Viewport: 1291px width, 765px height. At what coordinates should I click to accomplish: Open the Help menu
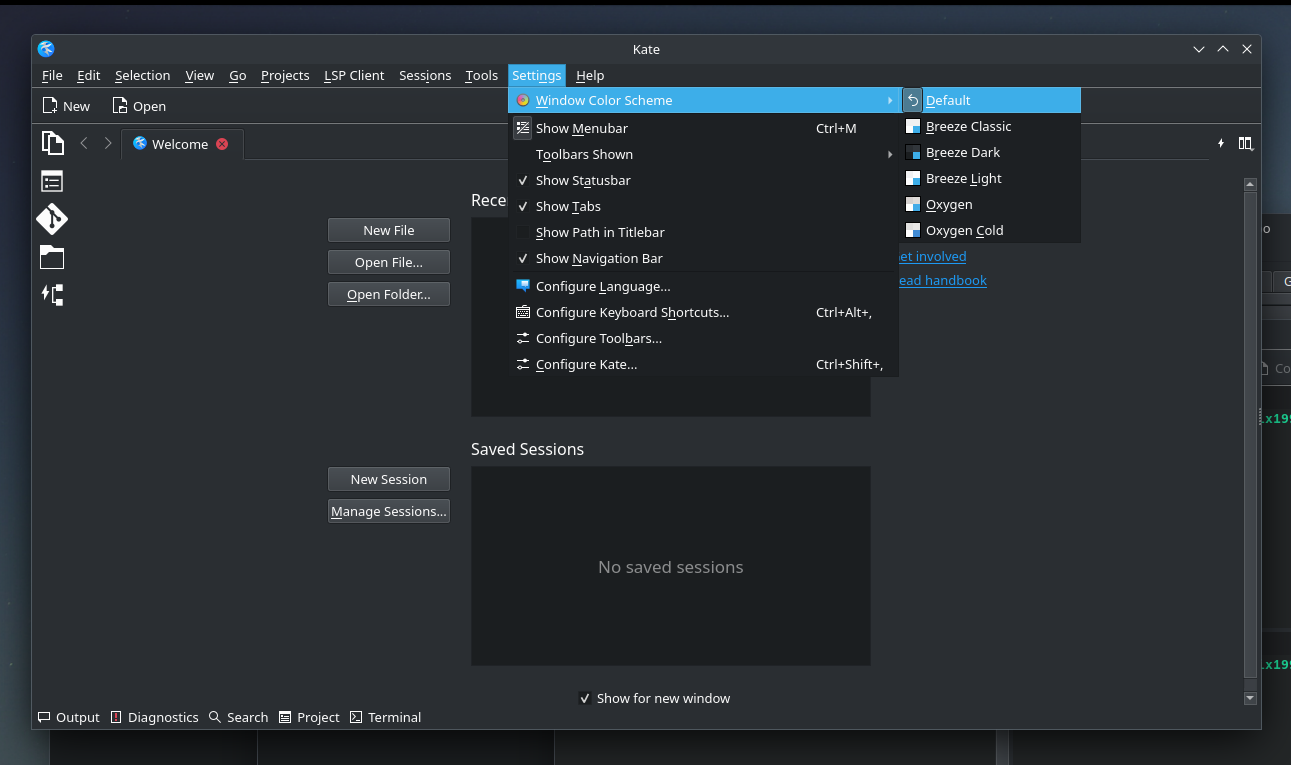[x=590, y=75]
